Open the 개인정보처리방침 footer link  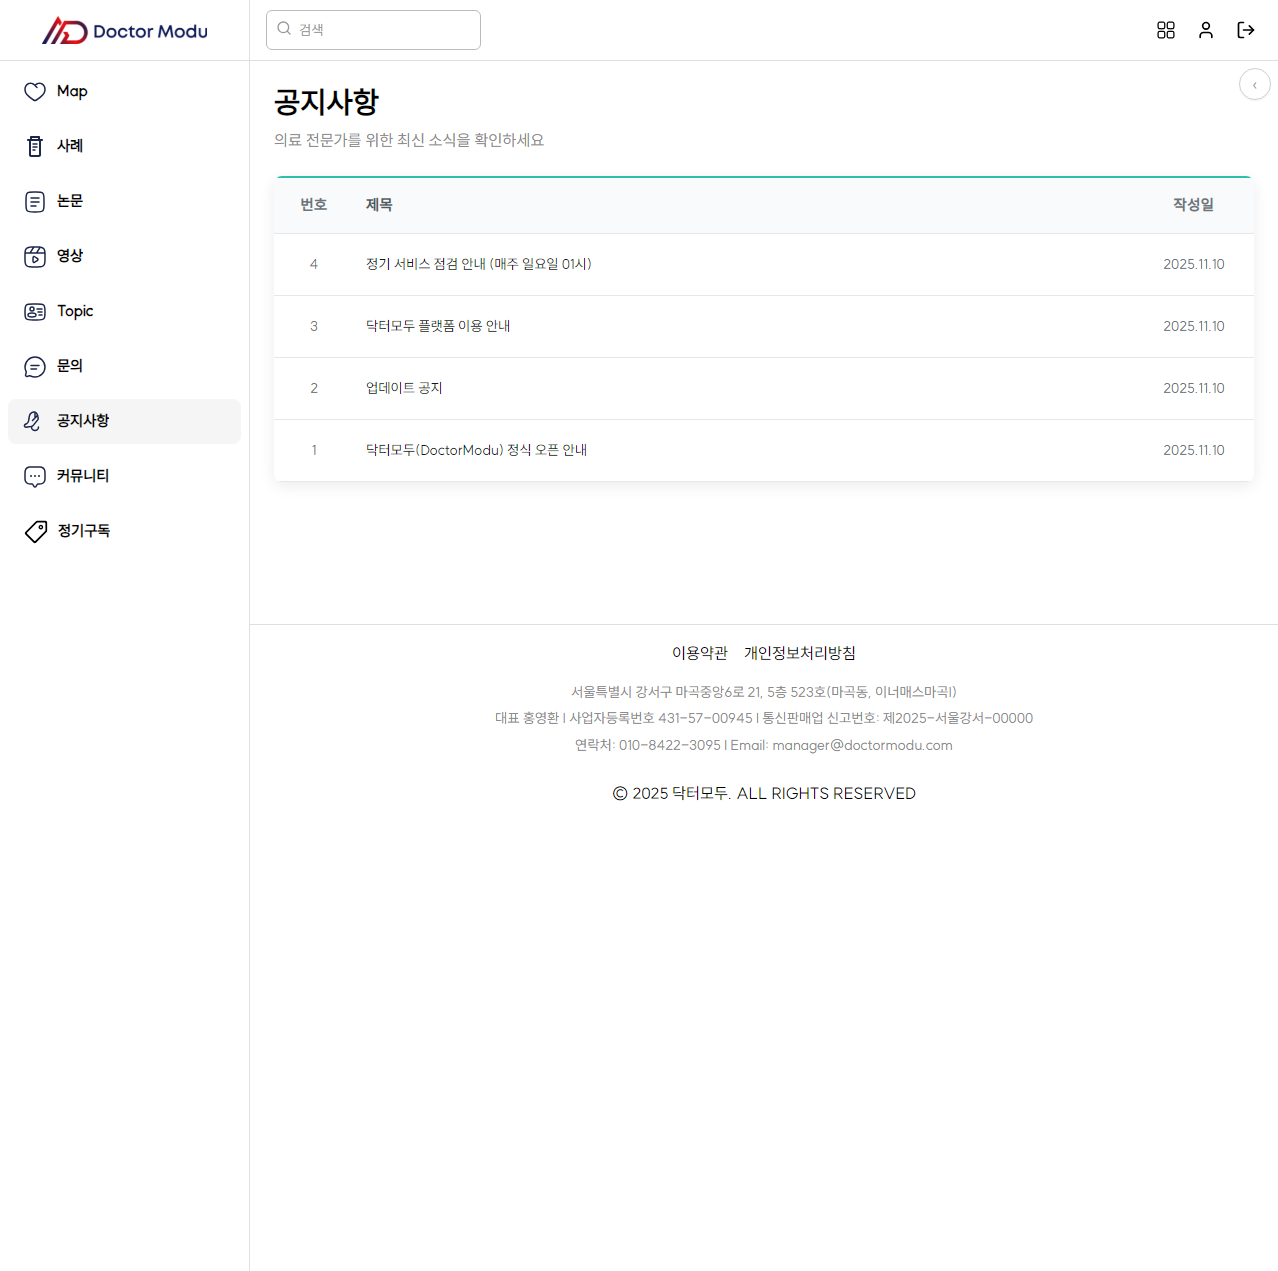[799, 653]
